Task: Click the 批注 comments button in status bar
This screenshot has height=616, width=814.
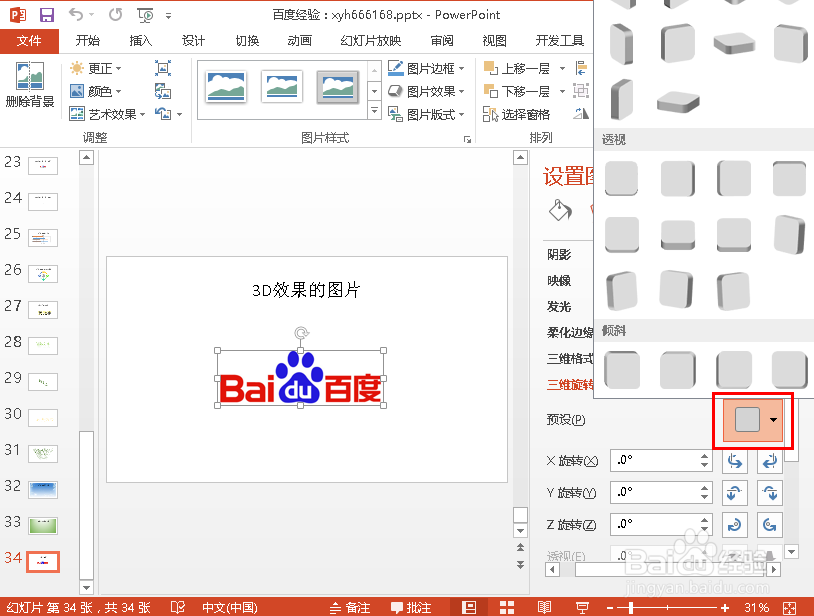Action: [x=411, y=607]
